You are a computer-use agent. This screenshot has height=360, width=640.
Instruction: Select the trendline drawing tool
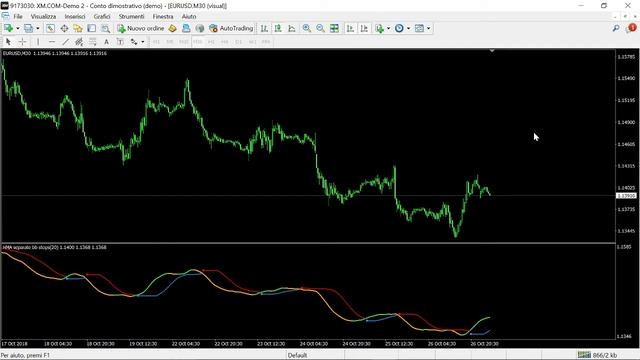pos(65,42)
